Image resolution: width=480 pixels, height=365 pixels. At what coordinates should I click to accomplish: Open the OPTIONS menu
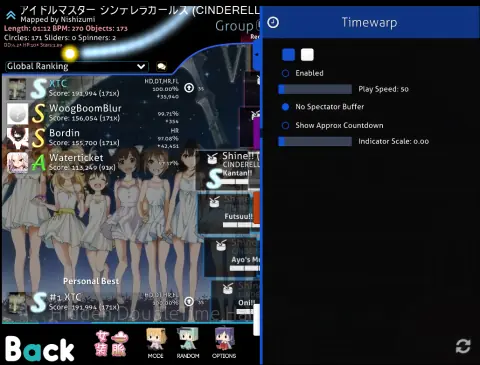pos(224,343)
